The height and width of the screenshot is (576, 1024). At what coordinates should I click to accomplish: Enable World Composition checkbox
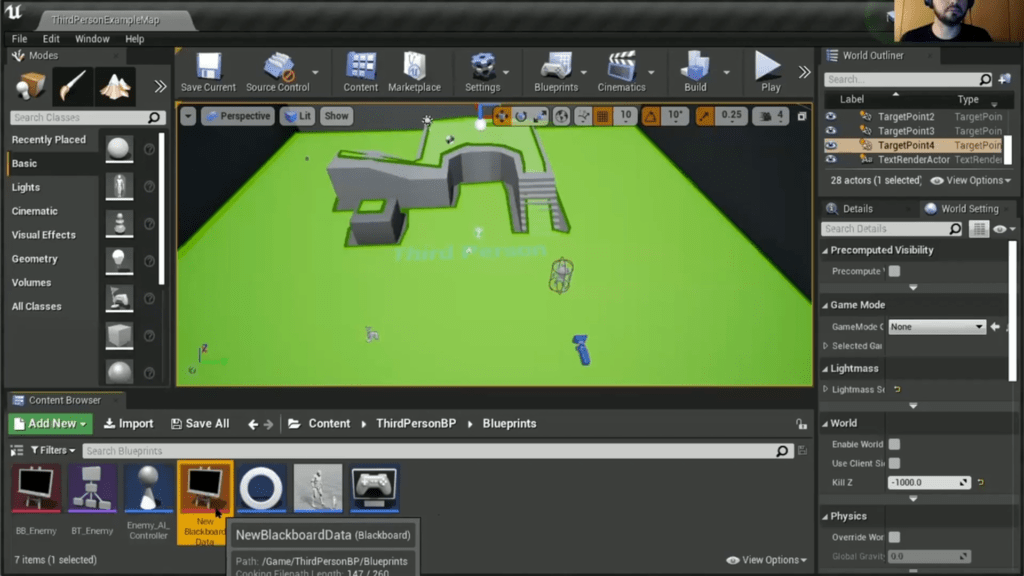coord(894,444)
